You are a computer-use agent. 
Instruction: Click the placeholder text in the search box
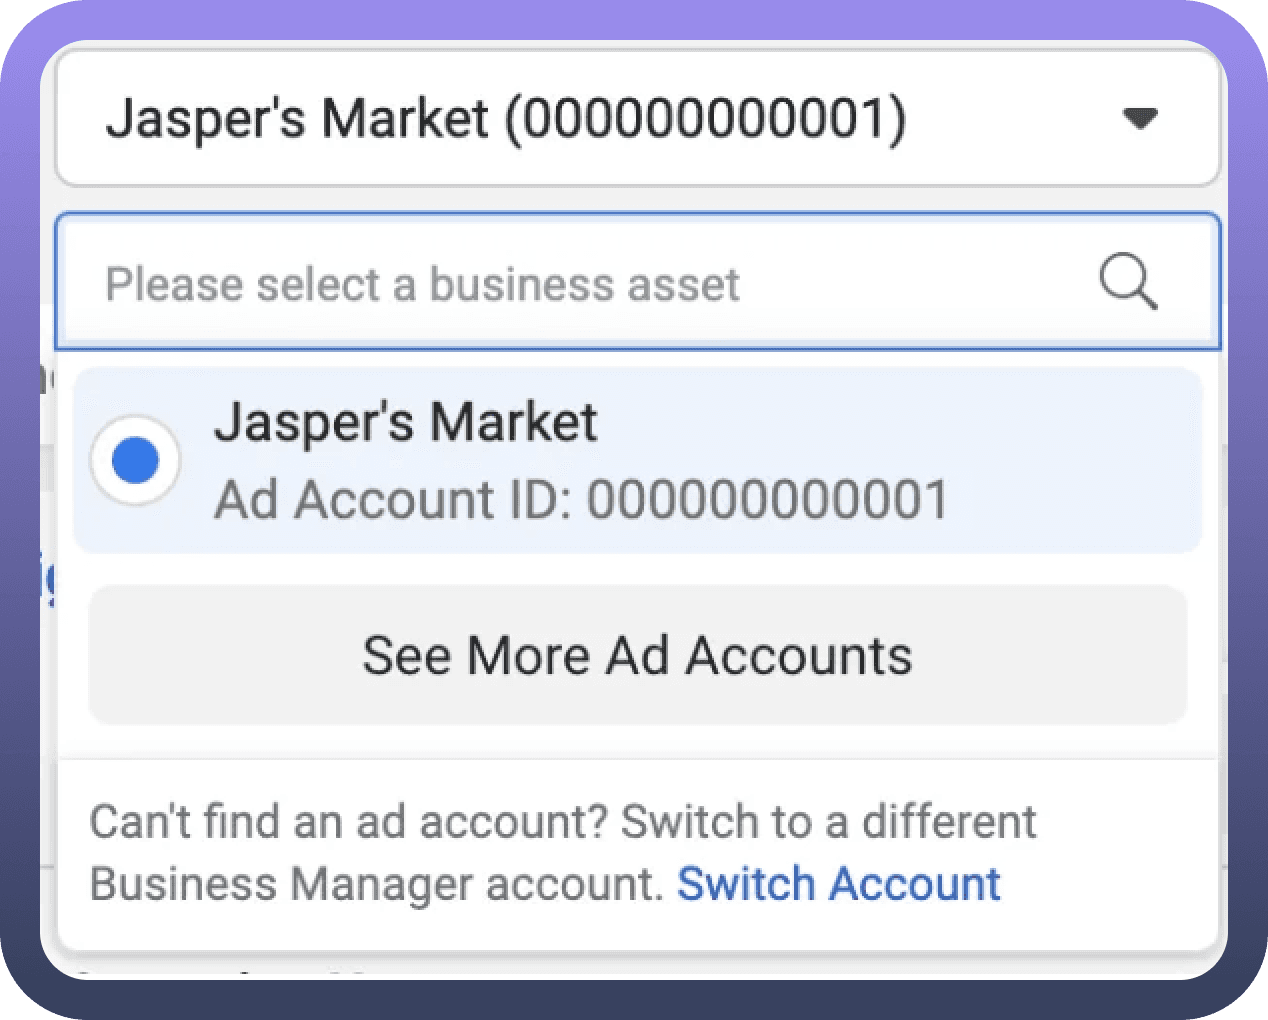[422, 284]
